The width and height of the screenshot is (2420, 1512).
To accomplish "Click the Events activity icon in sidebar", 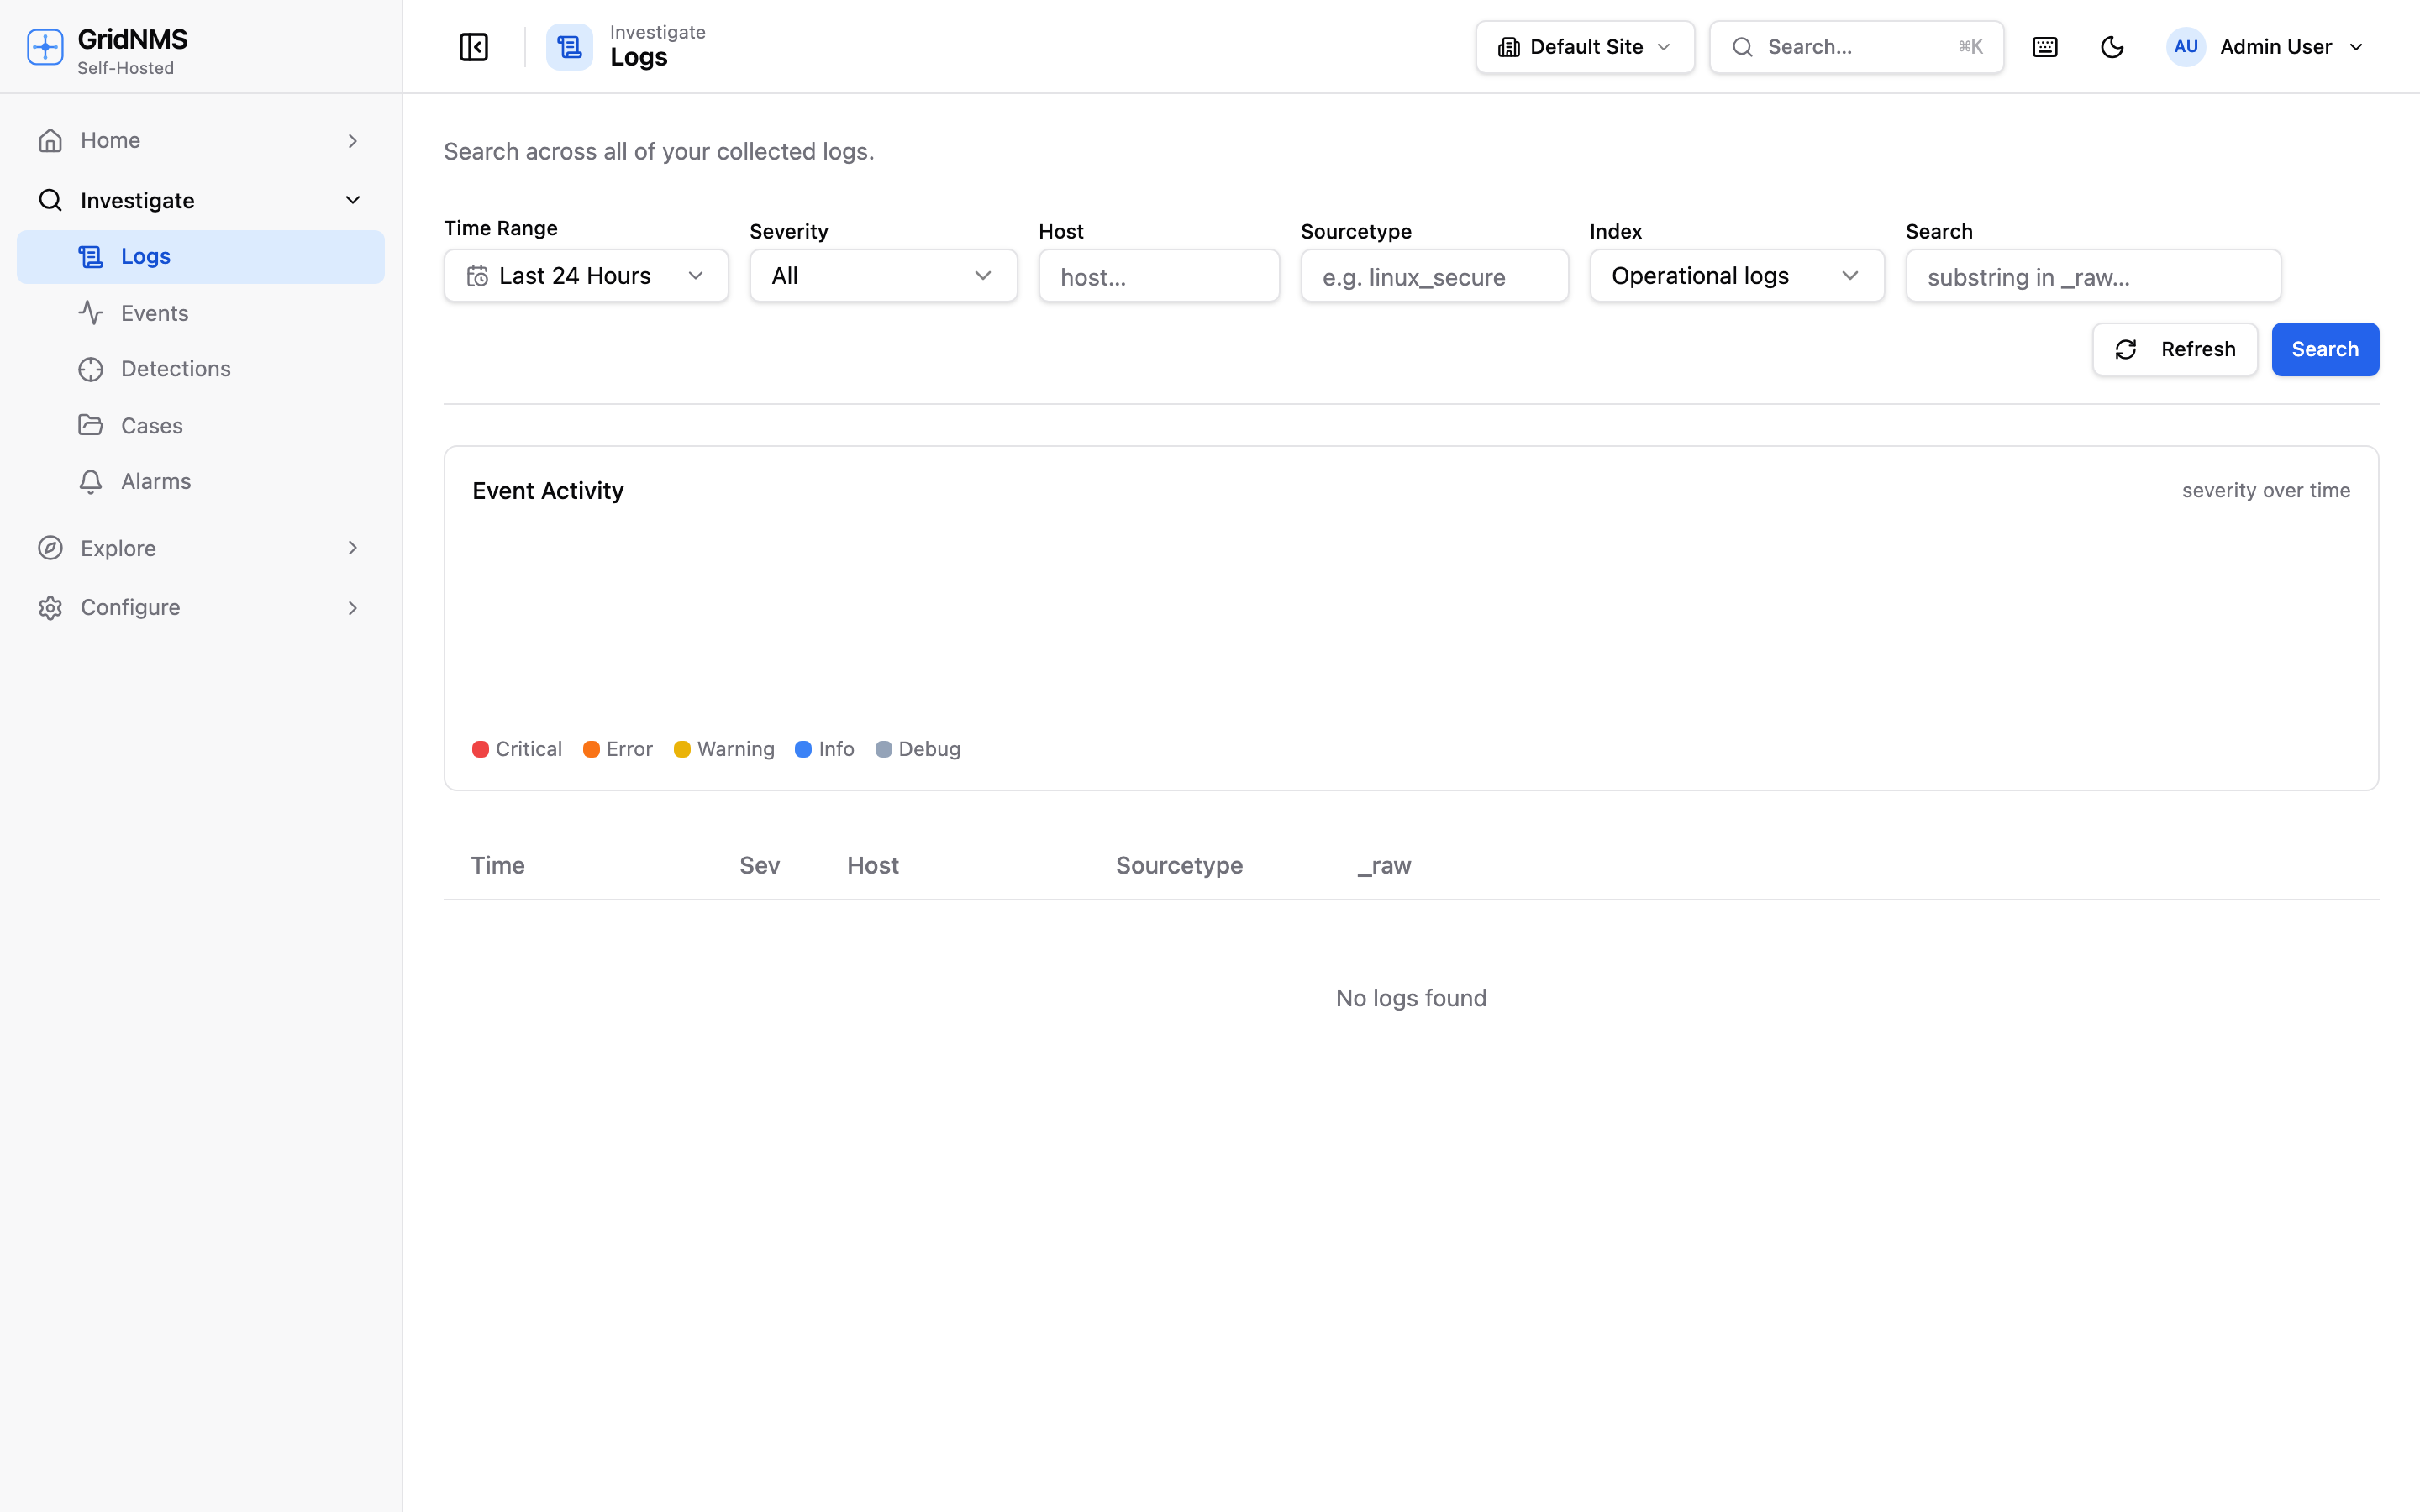I will [x=91, y=313].
